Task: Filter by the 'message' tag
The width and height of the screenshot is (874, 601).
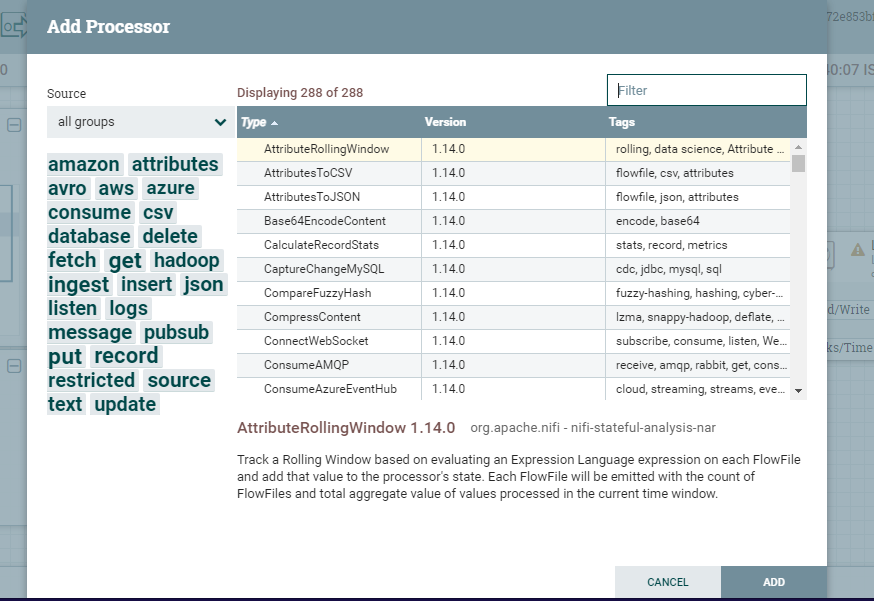Action: click(x=90, y=332)
